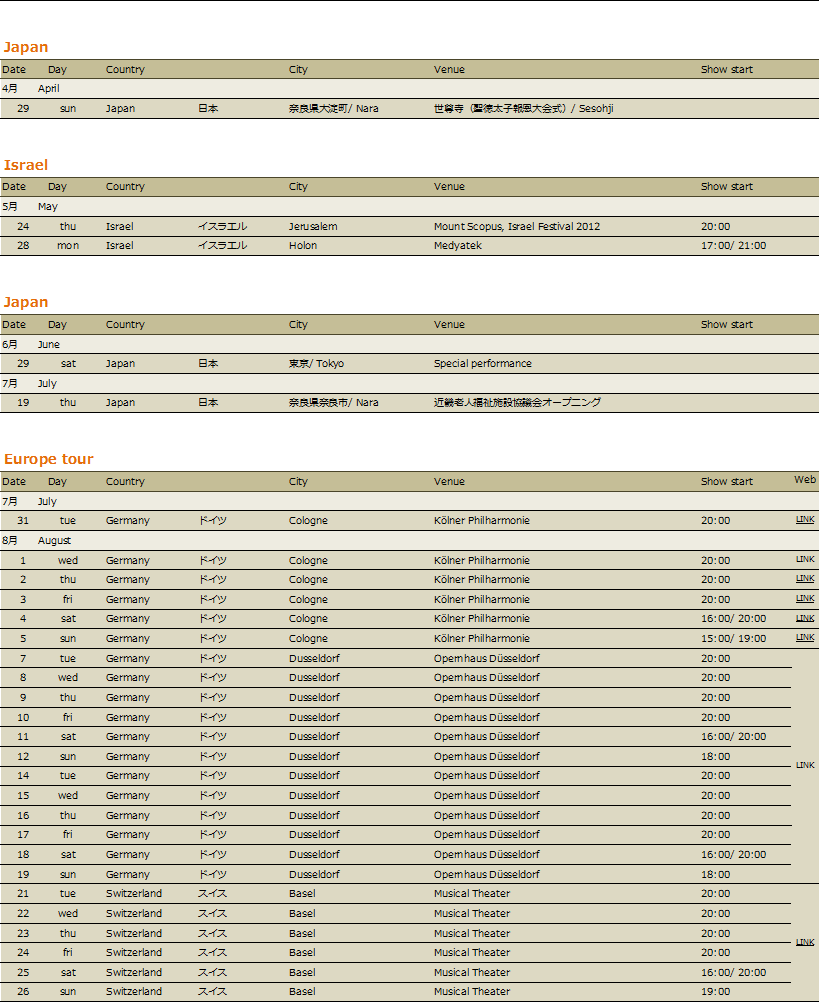Click 'Musical Theater' venue on August 25

coord(472,972)
